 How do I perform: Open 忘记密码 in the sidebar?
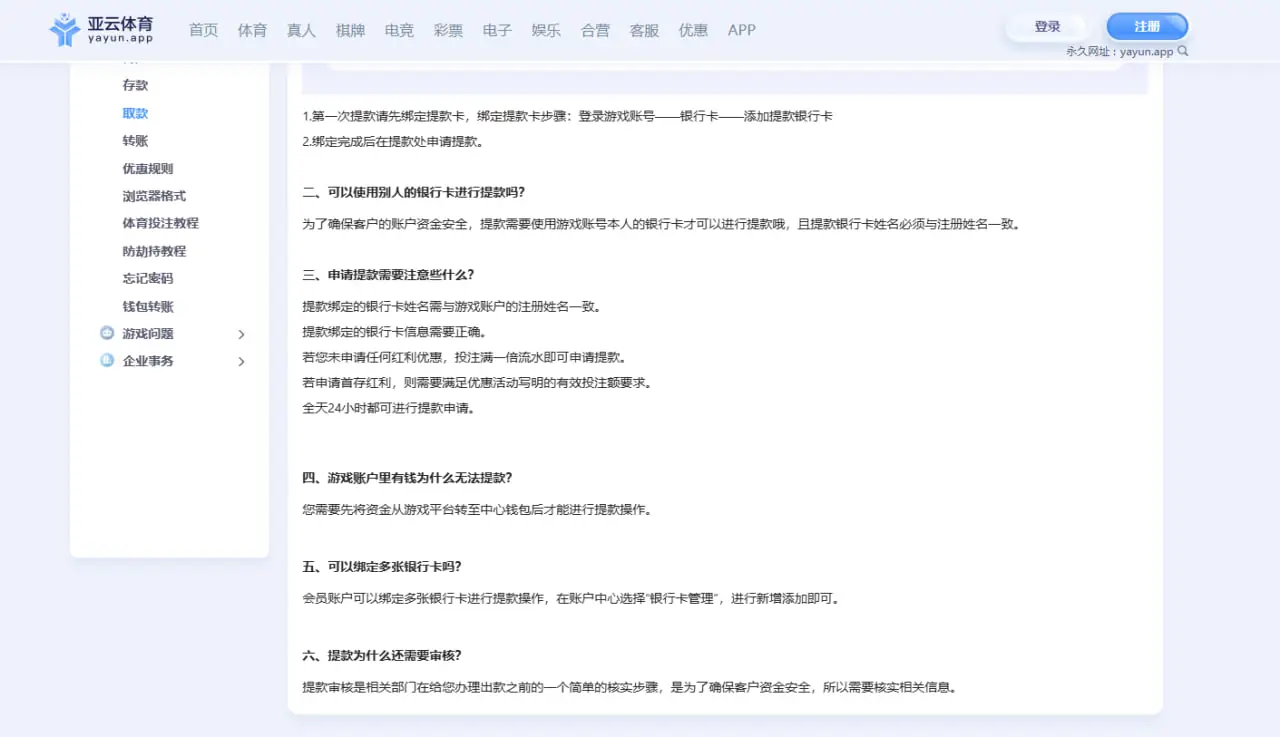pyautogui.click(x=148, y=278)
